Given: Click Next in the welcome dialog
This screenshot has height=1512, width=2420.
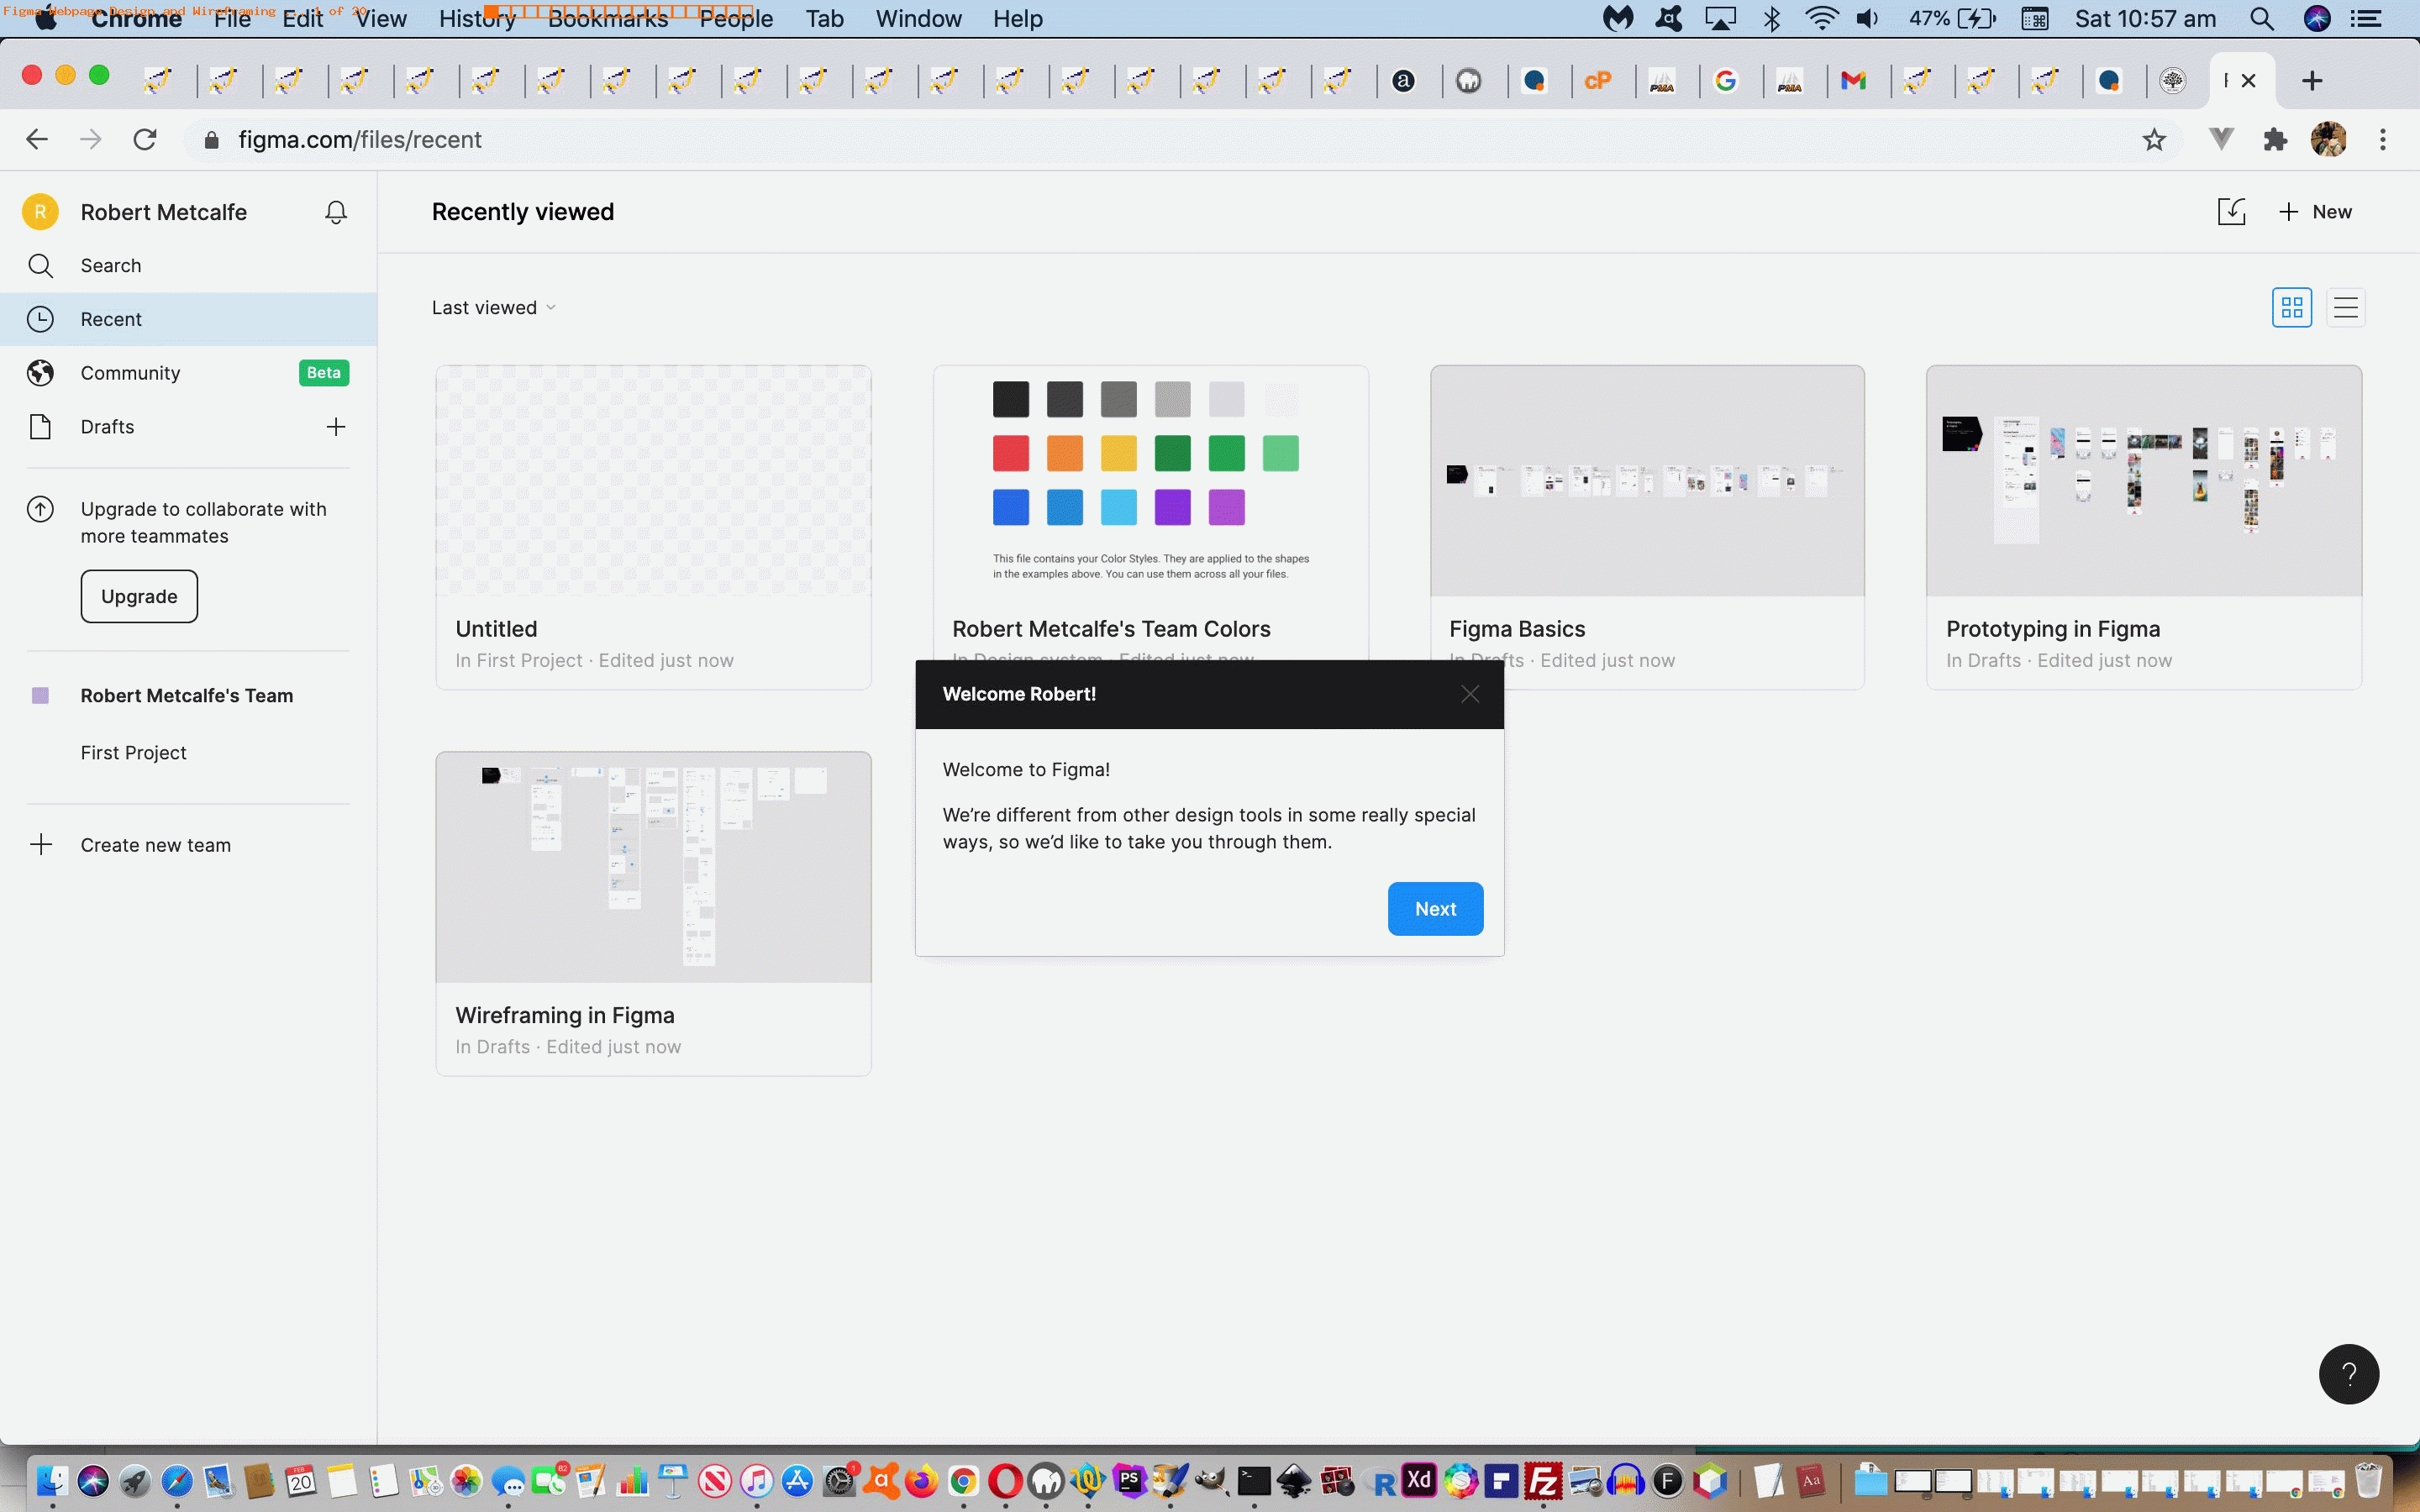Looking at the screenshot, I should point(1435,909).
